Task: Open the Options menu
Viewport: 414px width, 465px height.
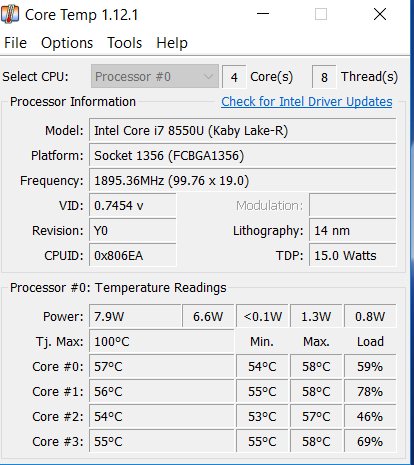Action: (x=67, y=43)
